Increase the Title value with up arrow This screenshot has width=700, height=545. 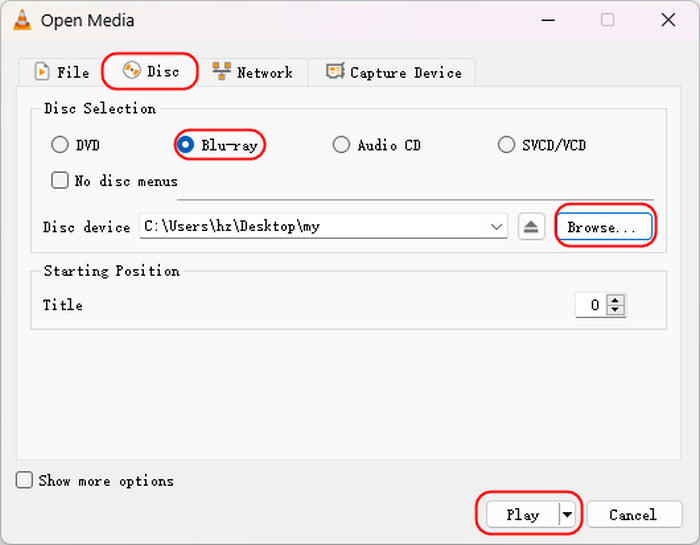tap(616, 300)
